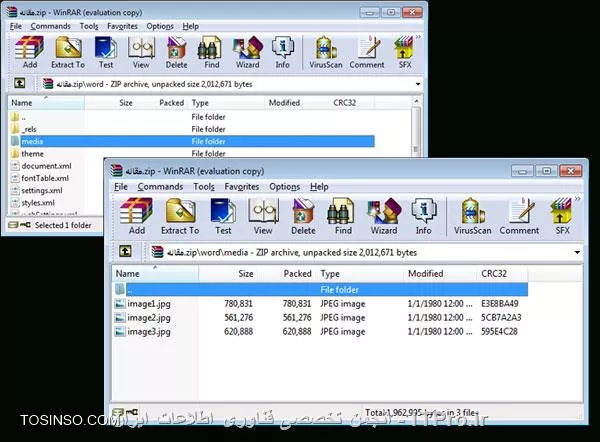Click Delete icon in front WinRAR window
600x442 pixels.
pyautogui.click(x=303, y=216)
